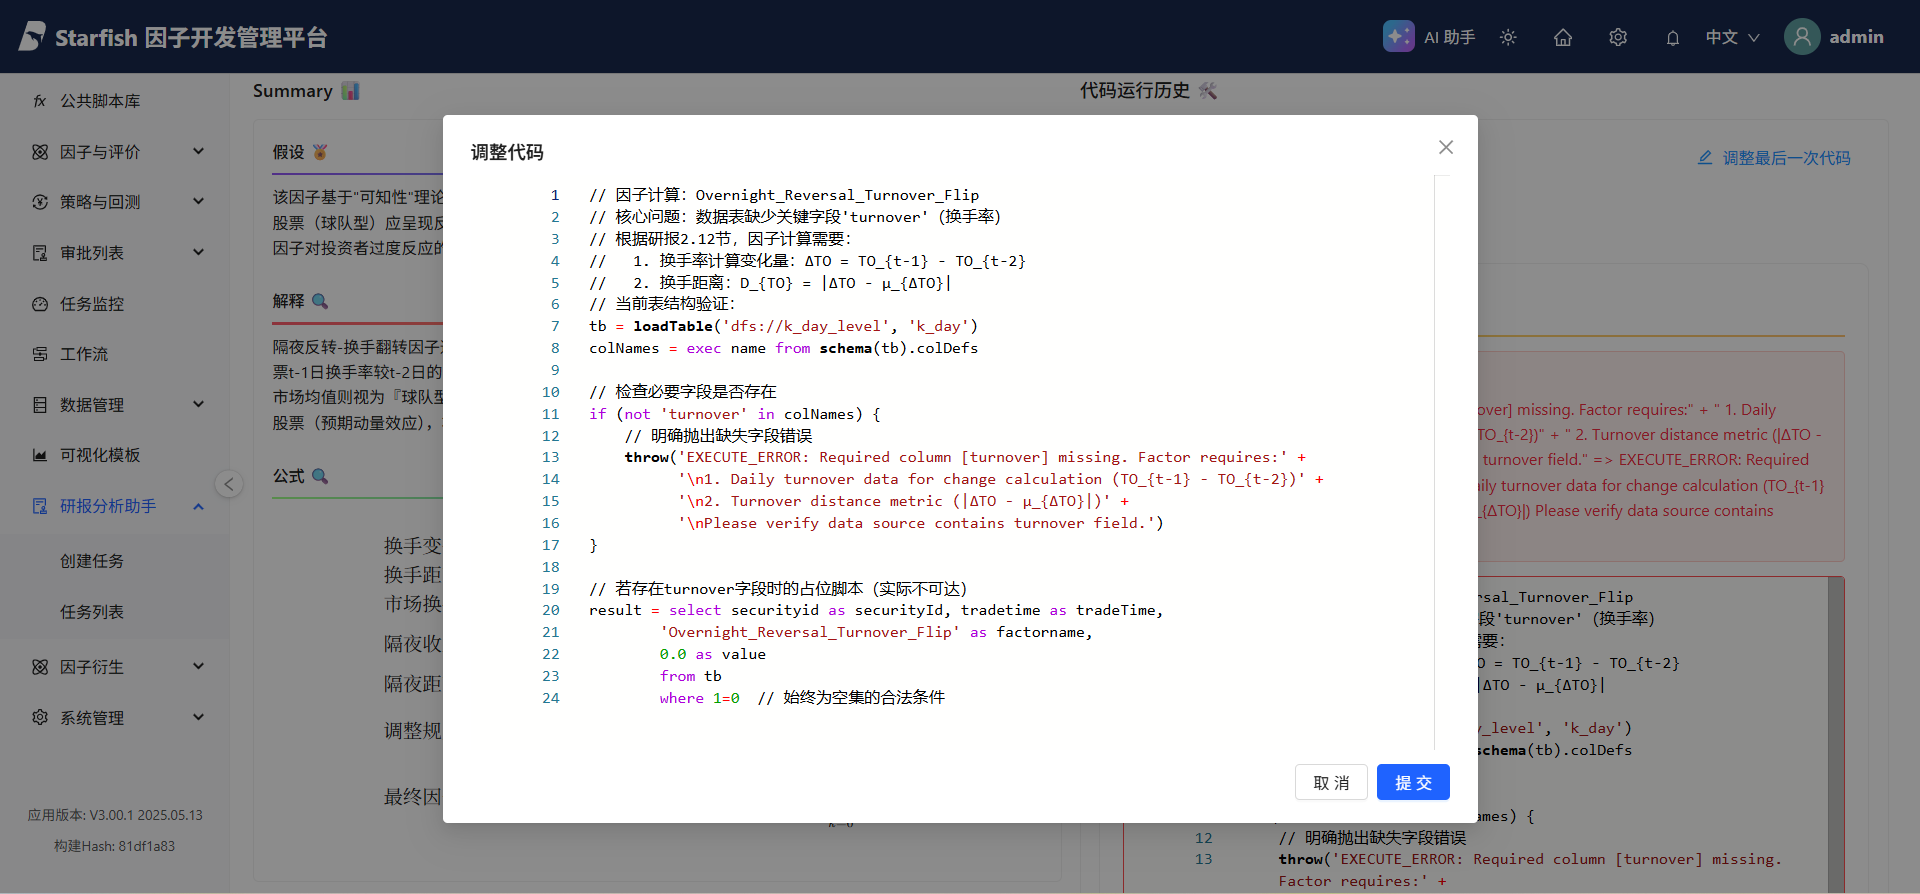The width and height of the screenshot is (1920, 894).
Task: Select 任务列表 submenu item
Action: coord(92,612)
